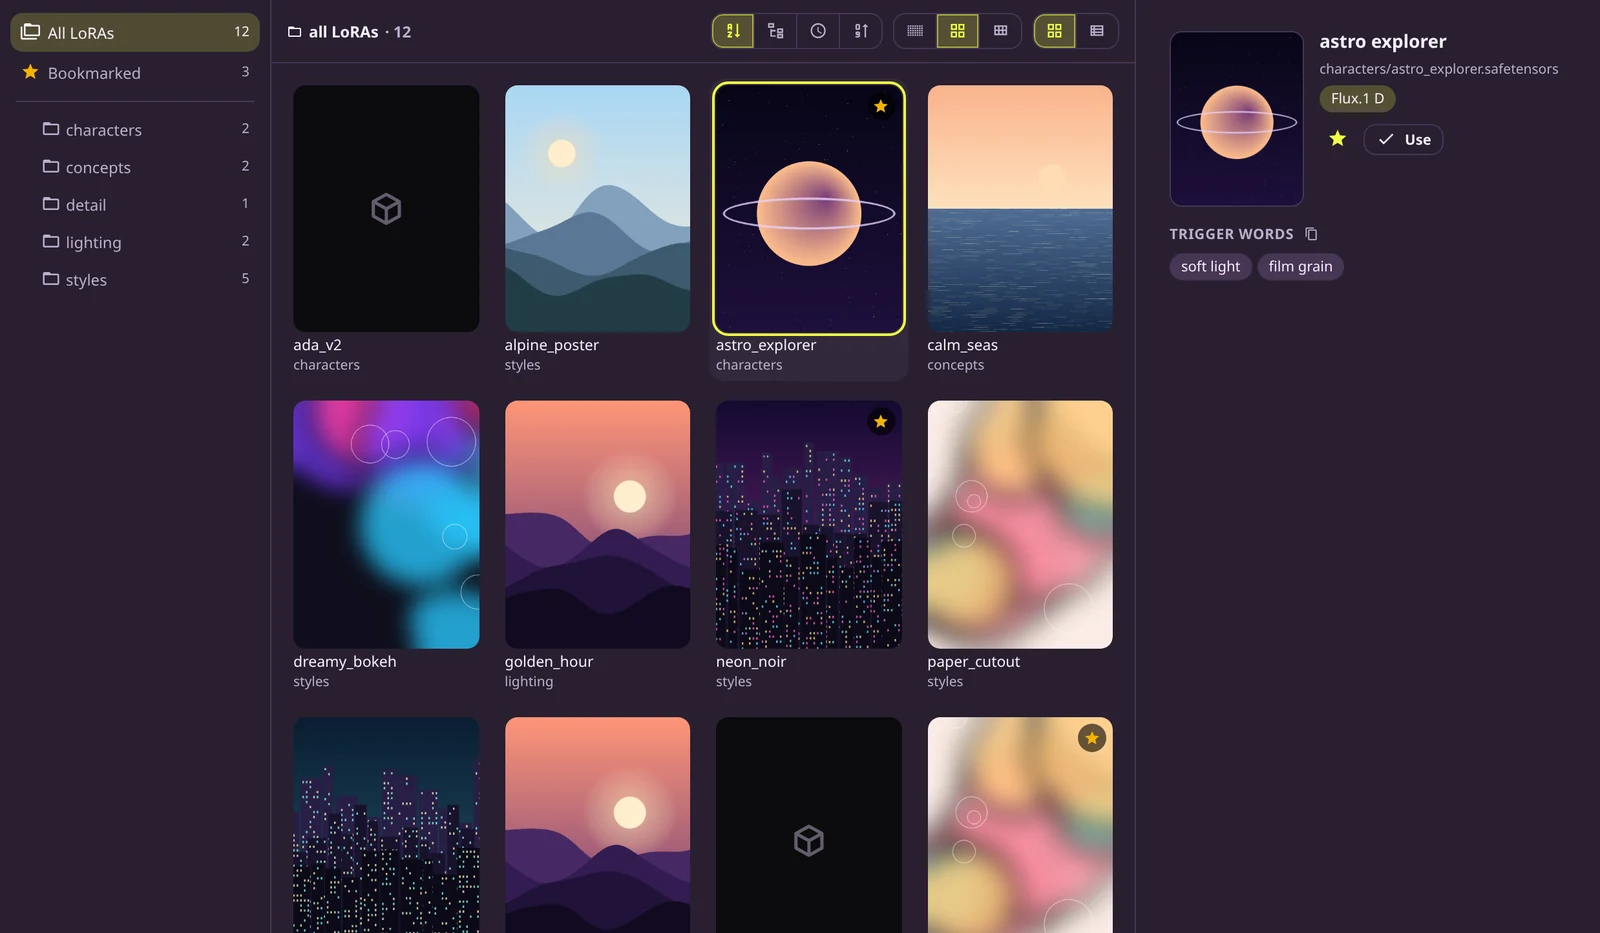
Task: Toggle bookmark star in astro explorer details
Action: pyautogui.click(x=1337, y=139)
